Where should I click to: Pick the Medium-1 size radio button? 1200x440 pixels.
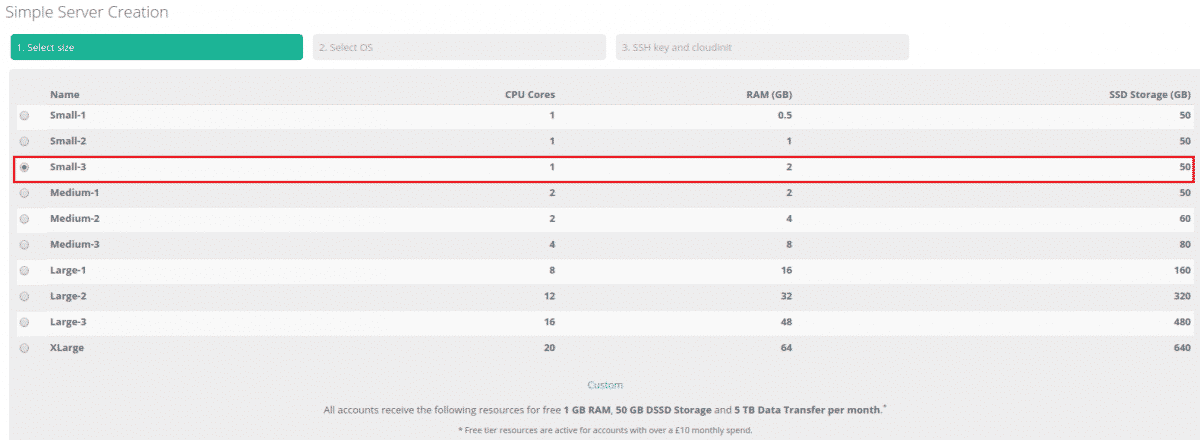pyautogui.click(x=24, y=193)
